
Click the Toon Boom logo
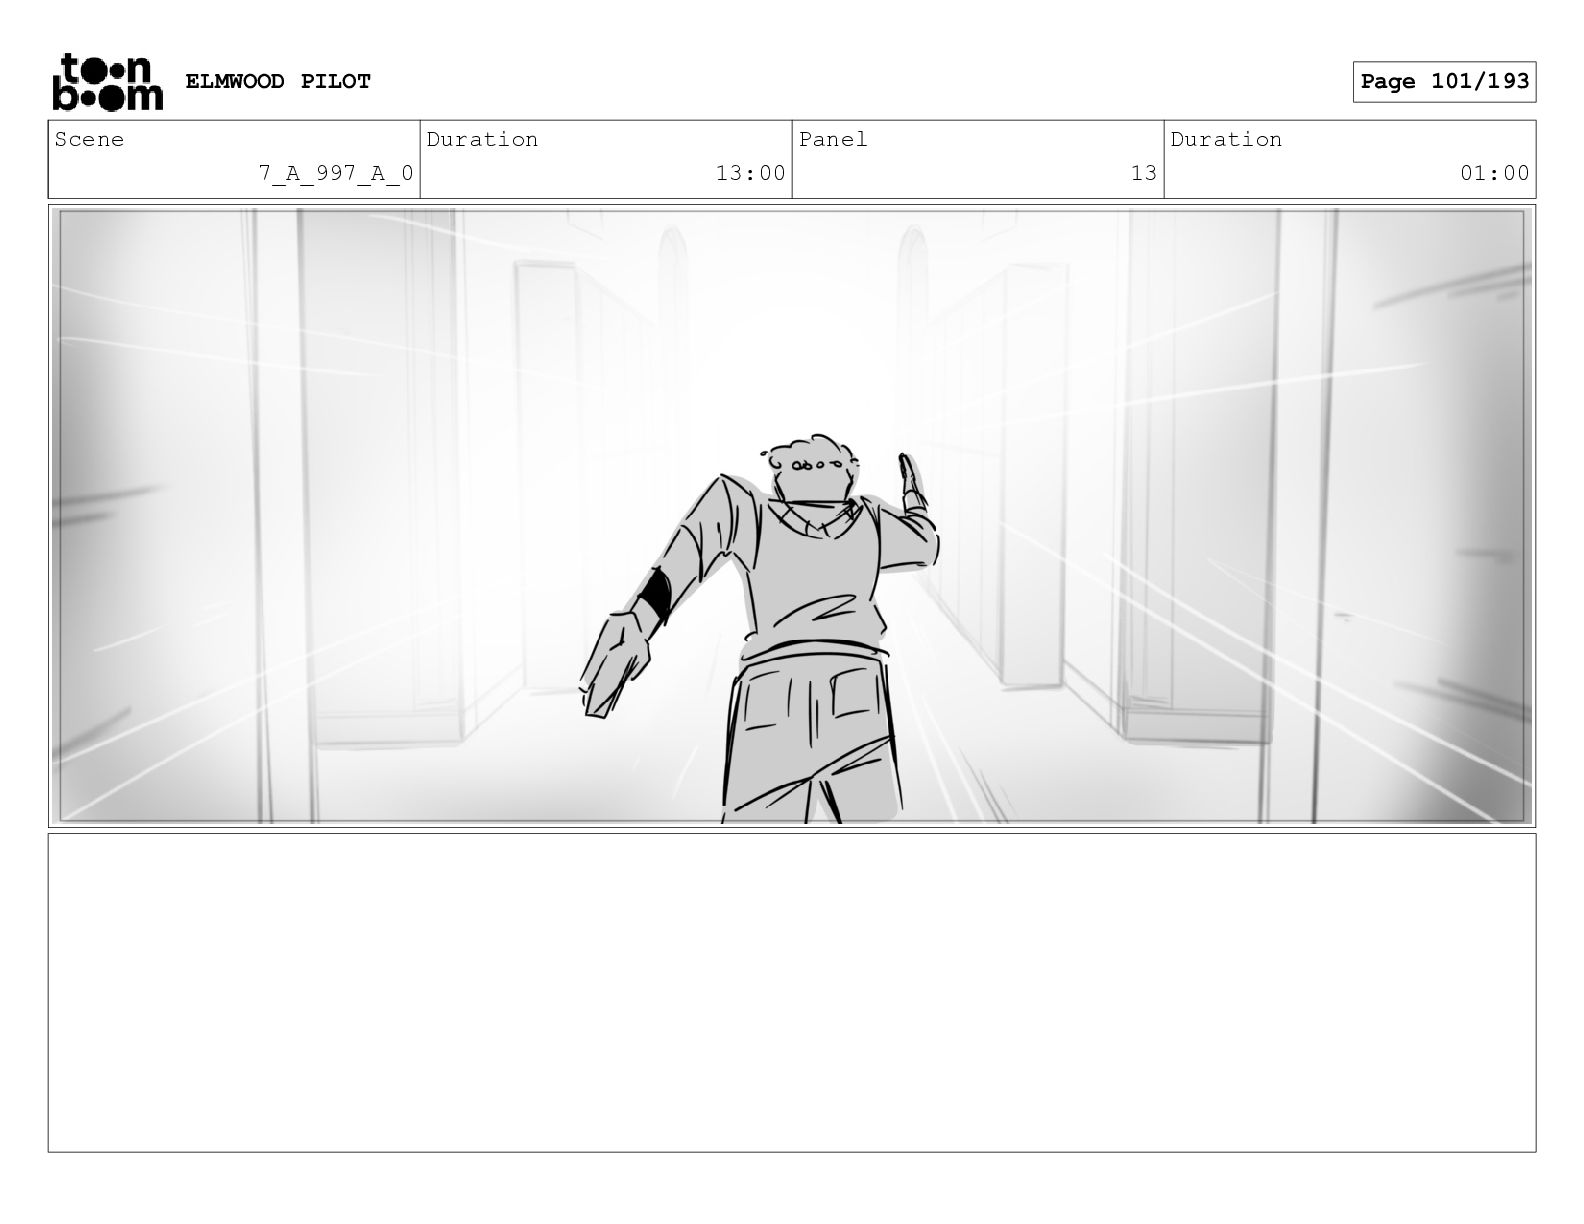[107, 81]
